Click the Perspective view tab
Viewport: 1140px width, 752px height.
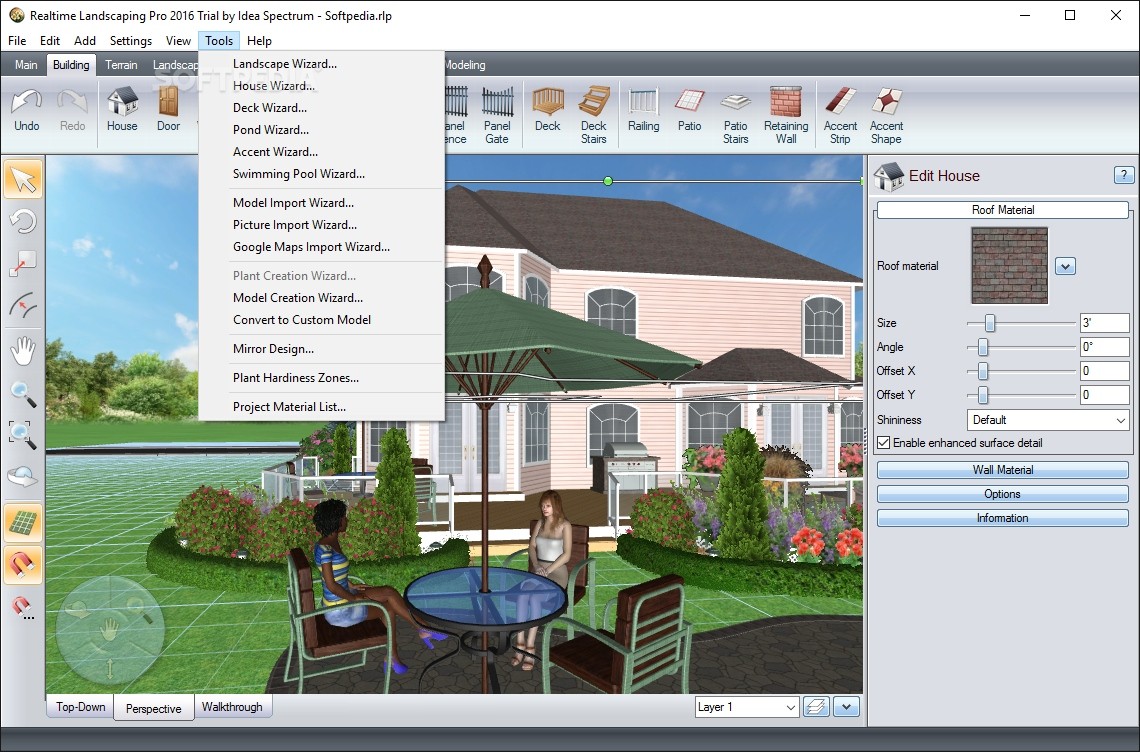coord(153,708)
